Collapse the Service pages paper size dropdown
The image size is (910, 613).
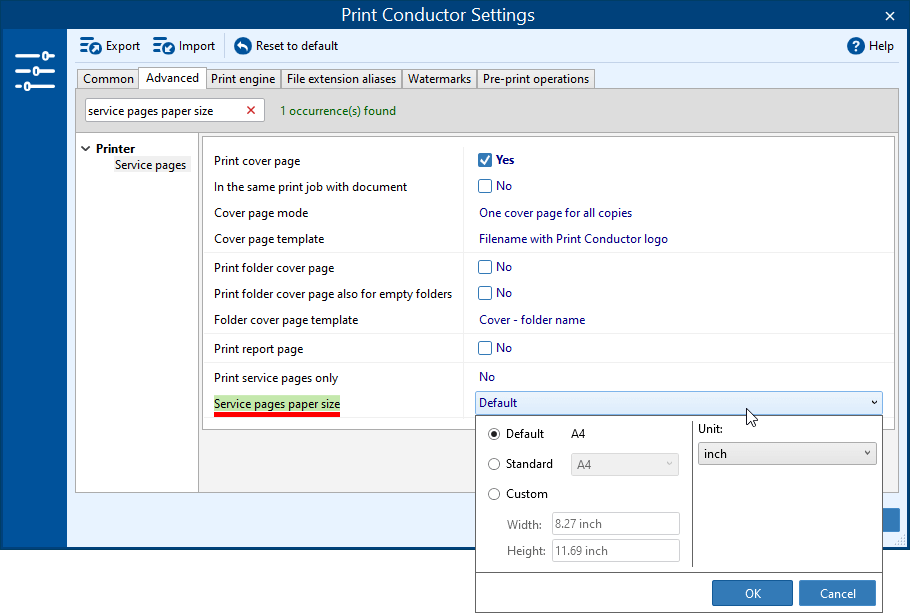[874, 403]
